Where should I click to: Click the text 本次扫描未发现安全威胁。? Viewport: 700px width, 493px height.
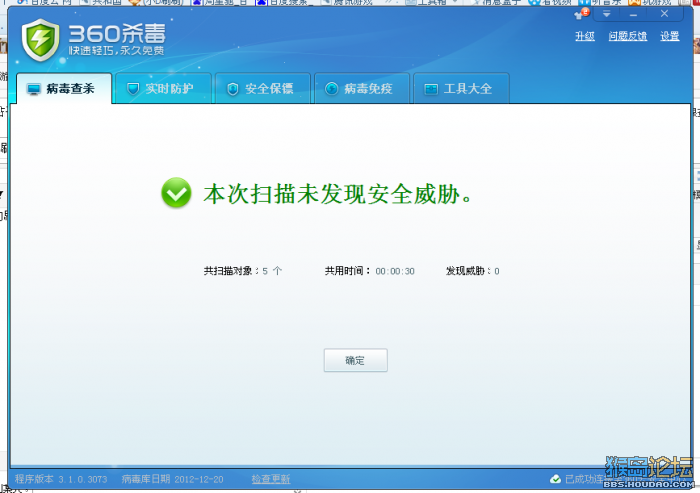pyautogui.click(x=338, y=194)
